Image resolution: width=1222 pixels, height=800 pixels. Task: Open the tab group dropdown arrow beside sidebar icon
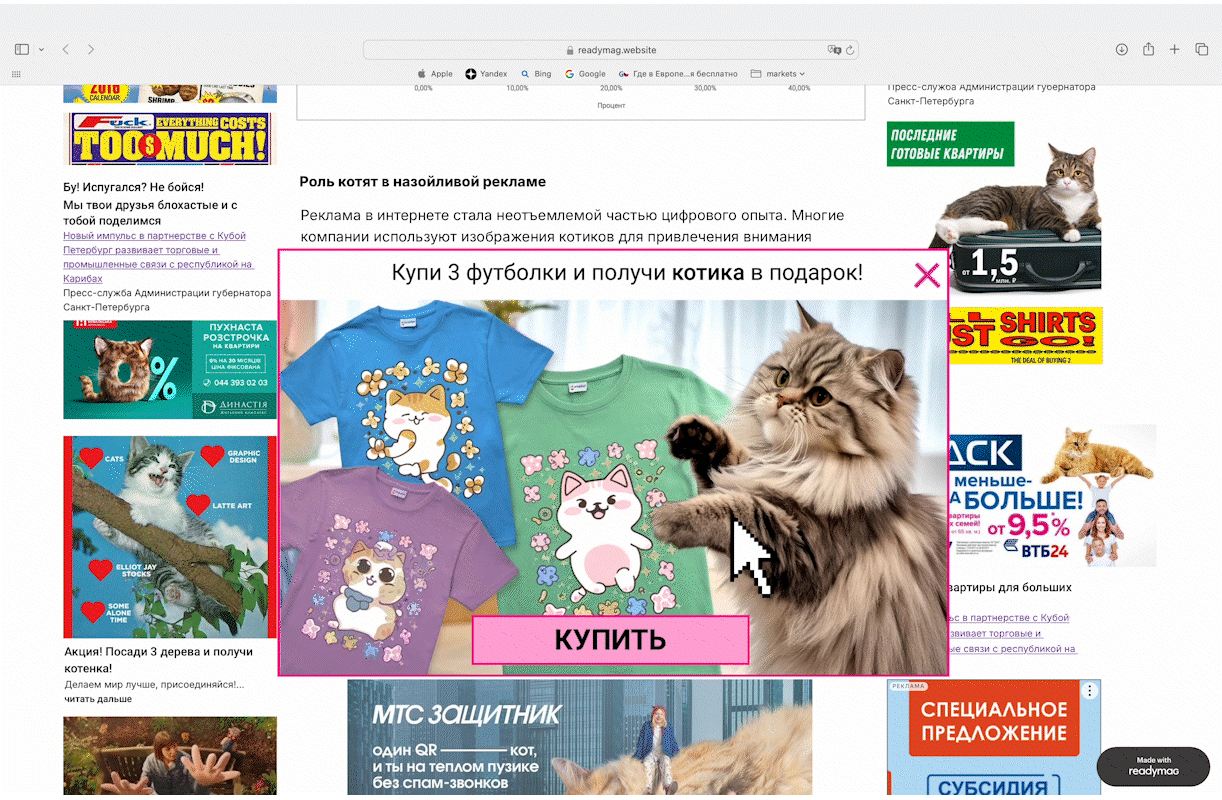coord(41,49)
